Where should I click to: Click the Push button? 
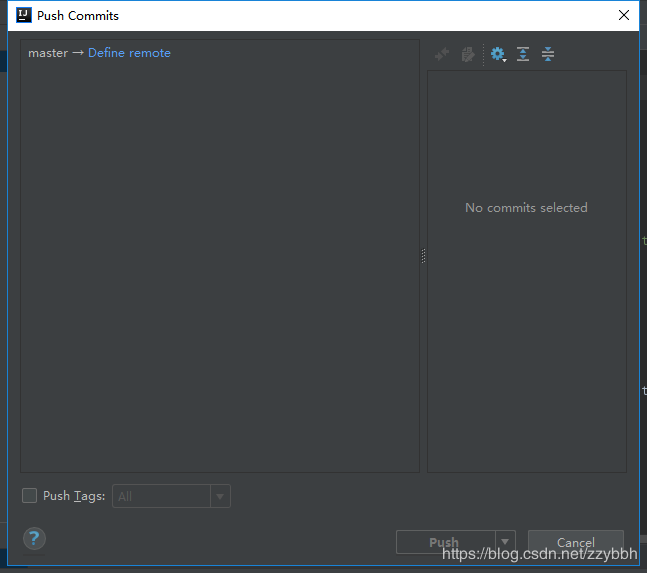446,542
